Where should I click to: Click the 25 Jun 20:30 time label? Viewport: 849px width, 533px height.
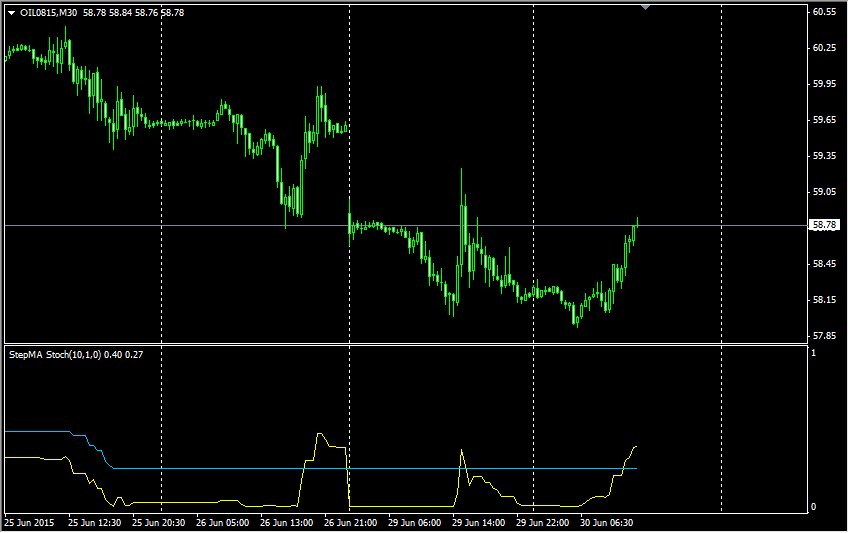(158, 523)
